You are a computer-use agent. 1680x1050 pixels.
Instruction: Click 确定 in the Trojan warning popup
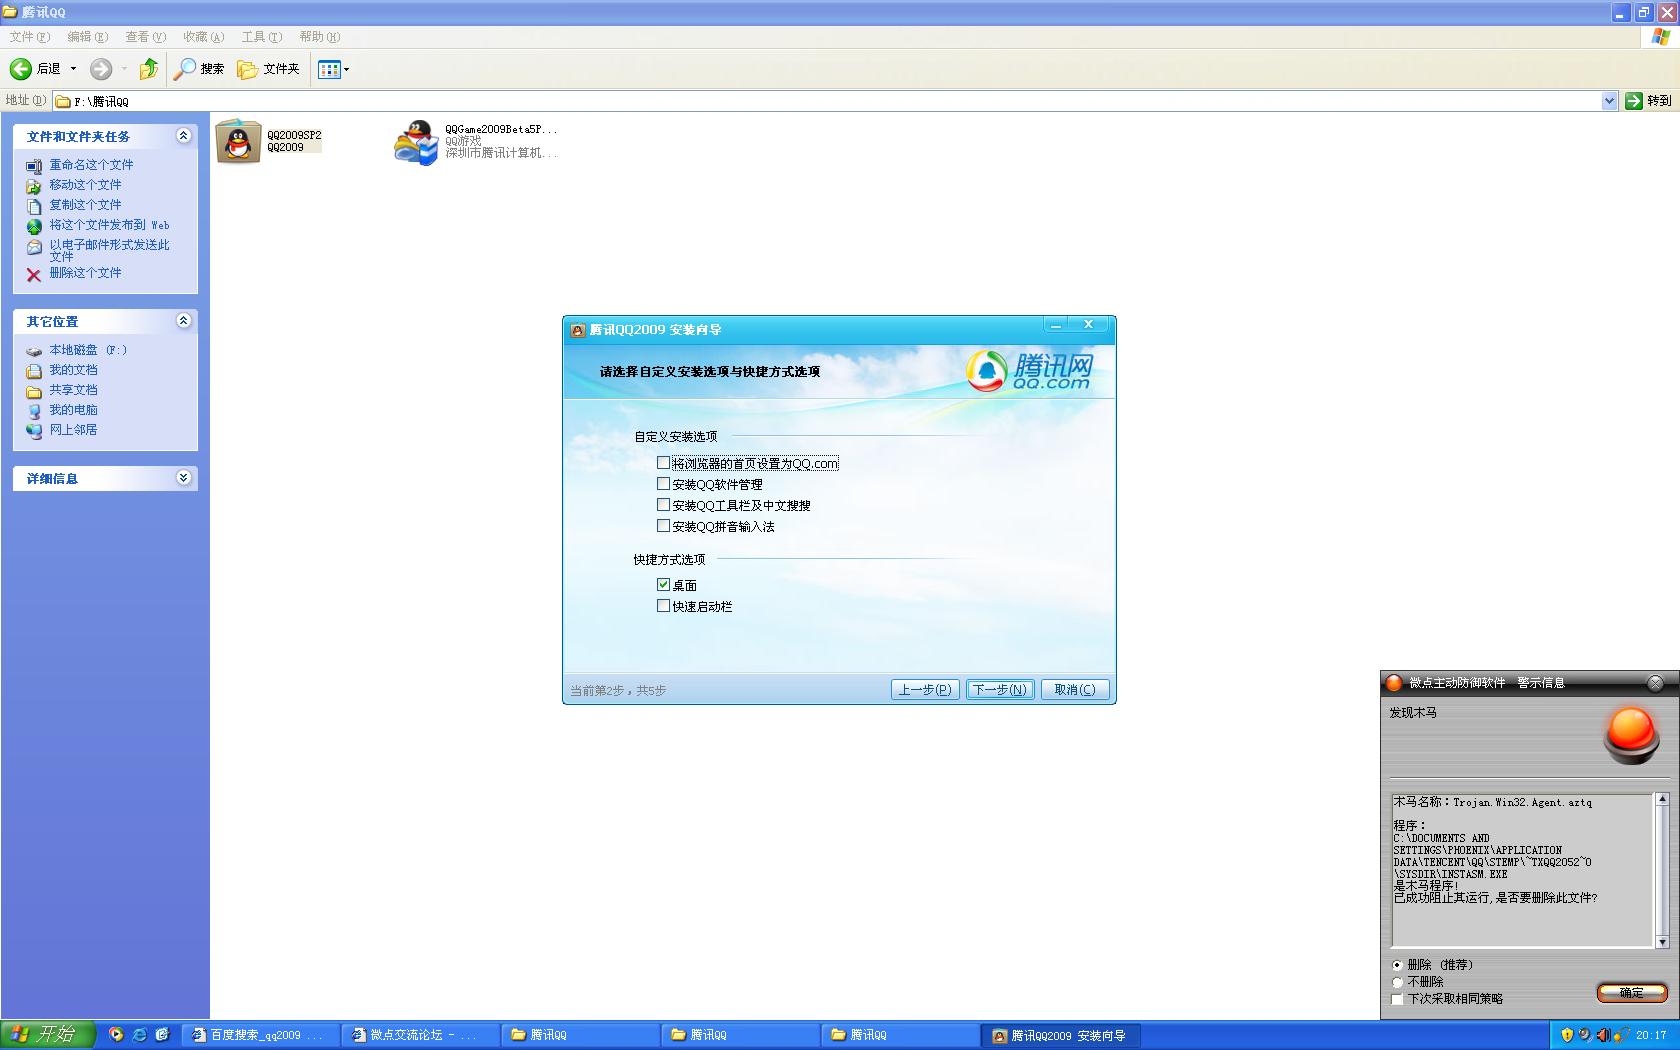tap(1632, 993)
